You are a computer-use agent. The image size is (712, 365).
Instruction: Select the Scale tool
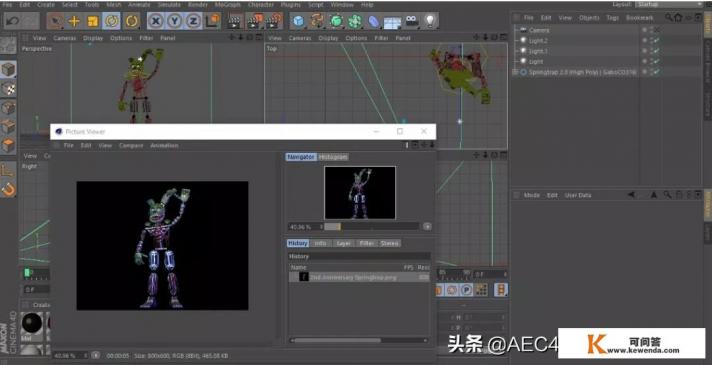click(93, 21)
